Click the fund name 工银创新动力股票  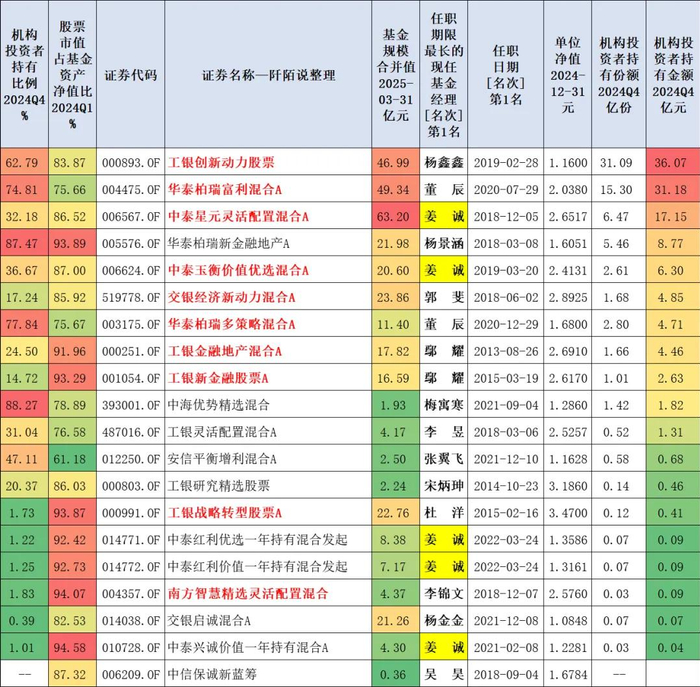click(221, 162)
